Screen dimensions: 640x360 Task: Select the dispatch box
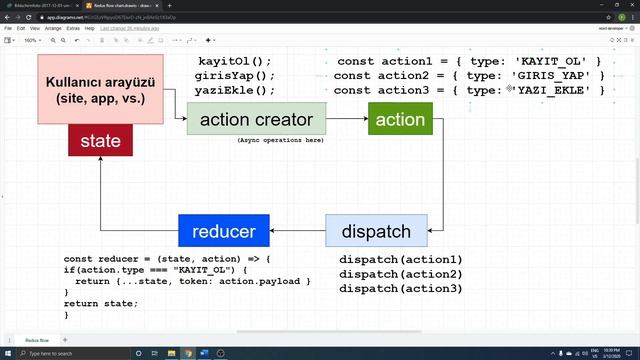(376, 231)
